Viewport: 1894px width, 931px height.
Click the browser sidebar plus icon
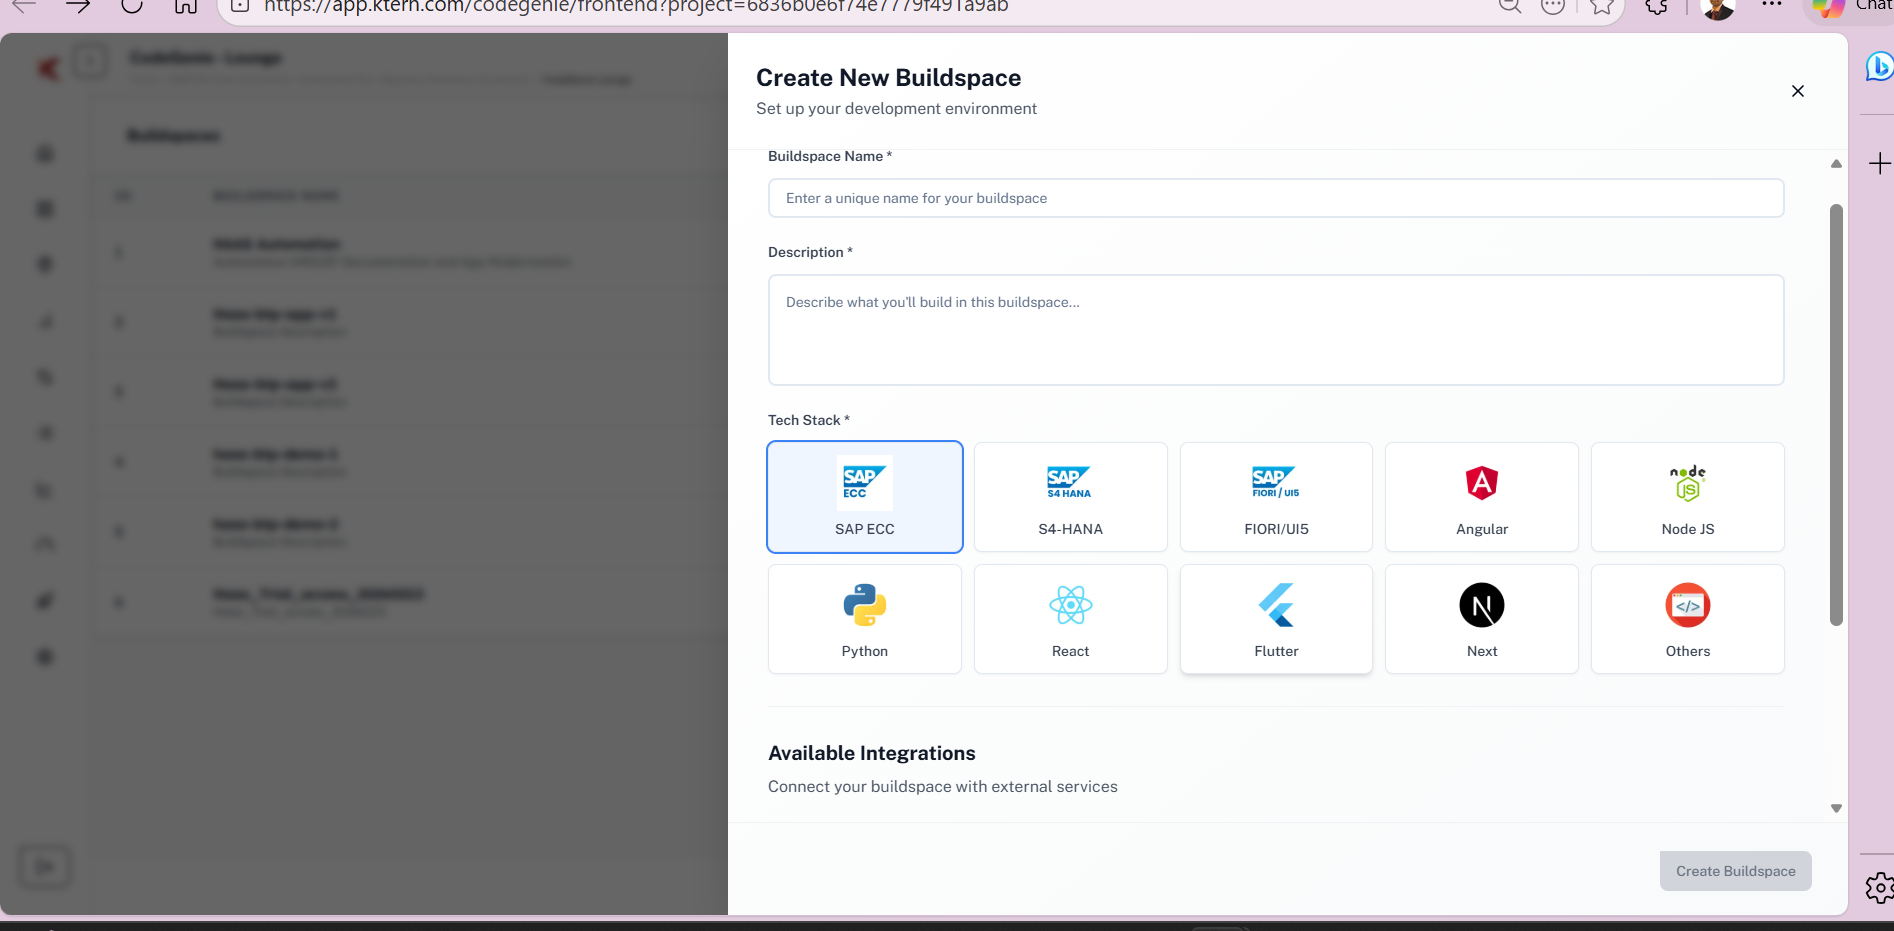tap(1879, 164)
